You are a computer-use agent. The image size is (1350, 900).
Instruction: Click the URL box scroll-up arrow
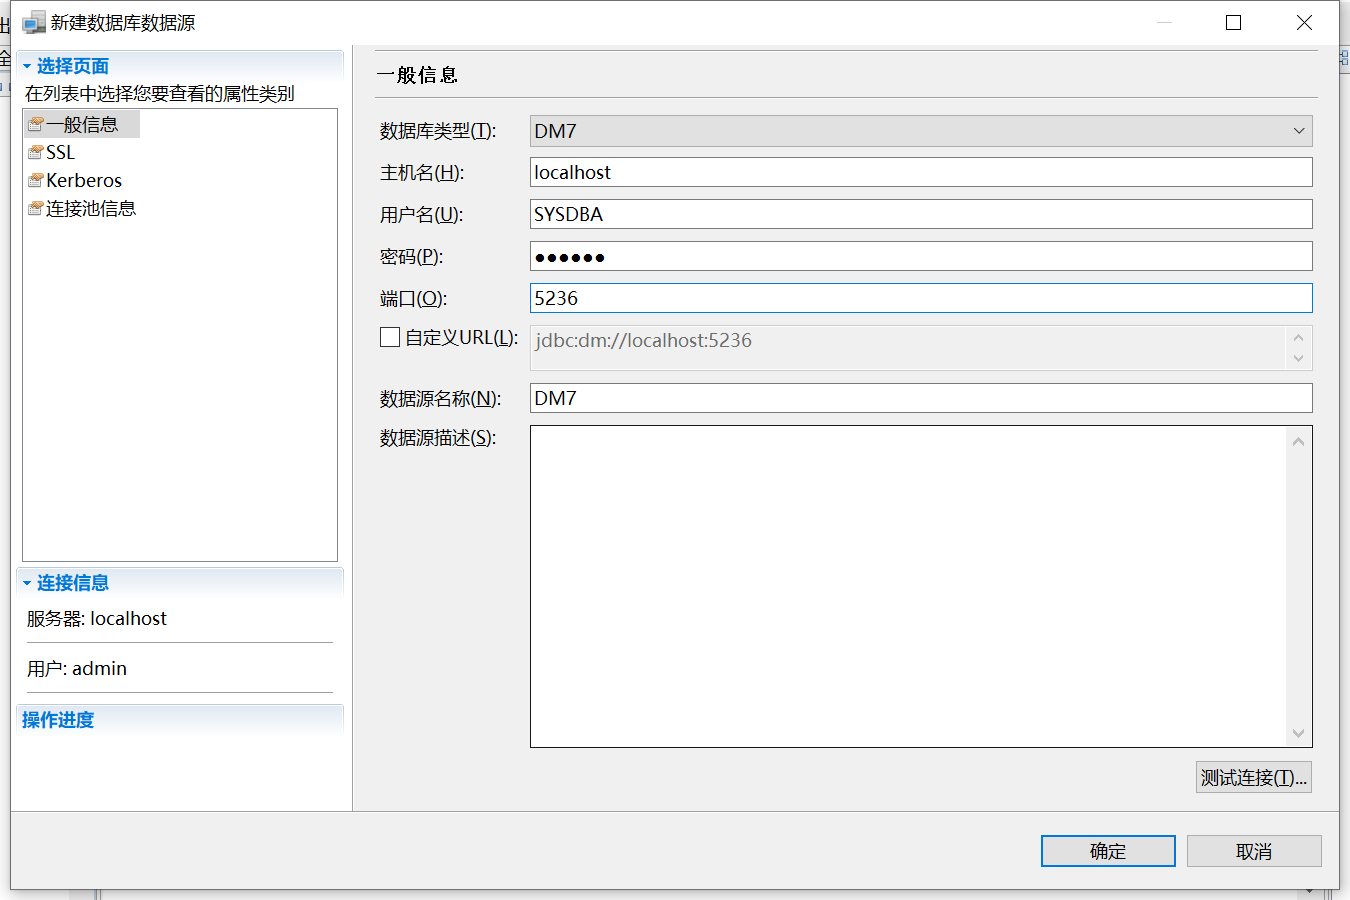tap(1298, 338)
